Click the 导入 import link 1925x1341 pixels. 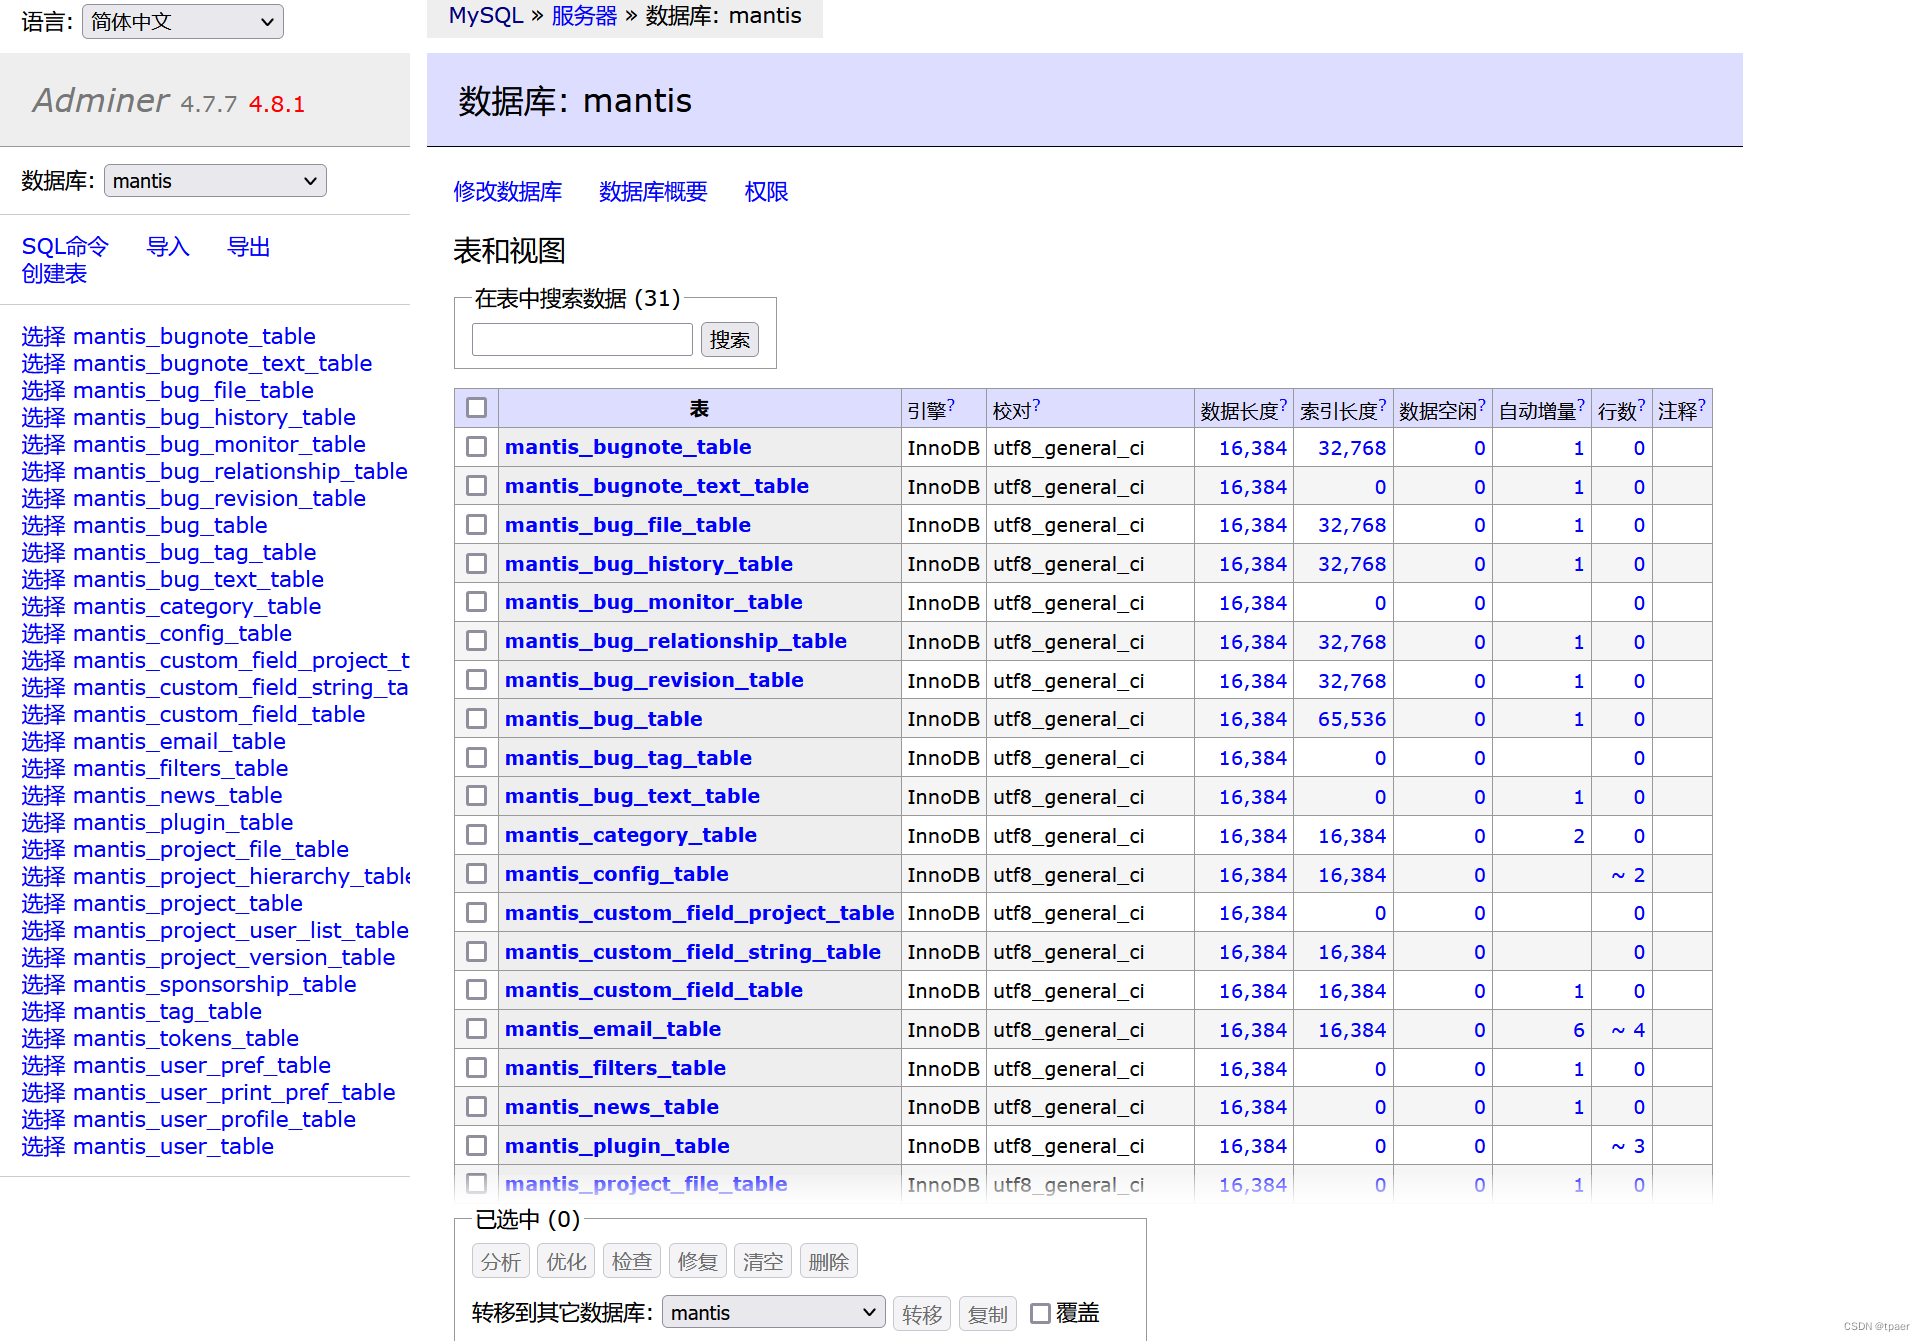click(168, 246)
